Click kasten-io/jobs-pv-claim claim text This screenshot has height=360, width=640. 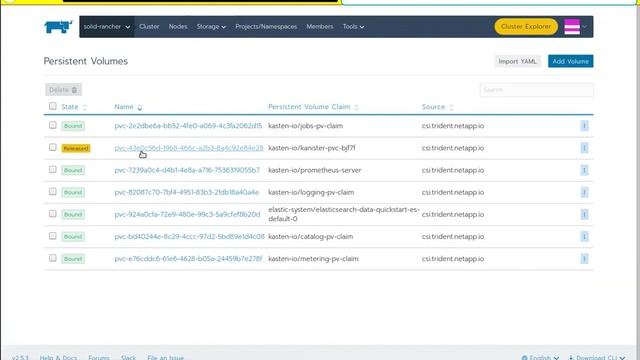[306, 126]
